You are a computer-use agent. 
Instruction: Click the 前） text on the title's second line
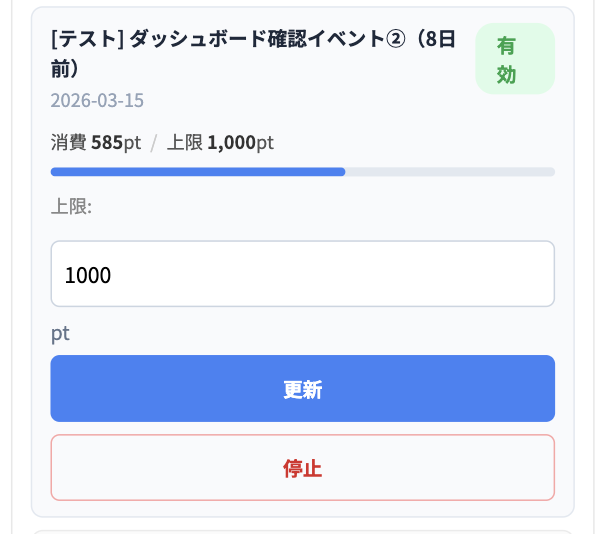[65, 69]
